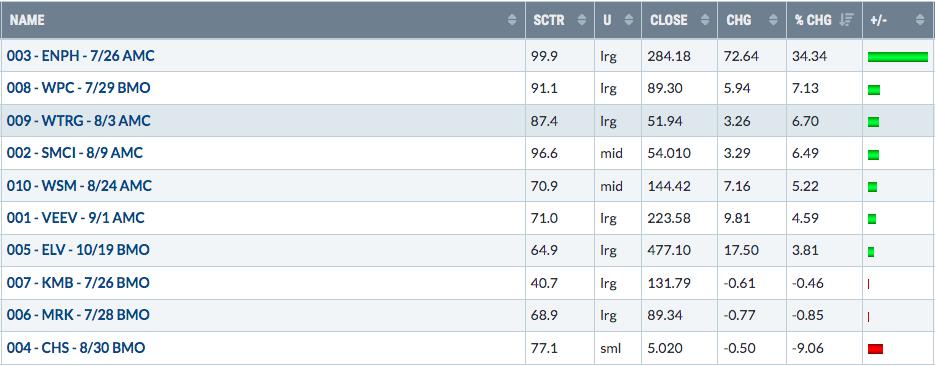
Task: Sort table by NAME column arrows
Action: tap(512, 20)
